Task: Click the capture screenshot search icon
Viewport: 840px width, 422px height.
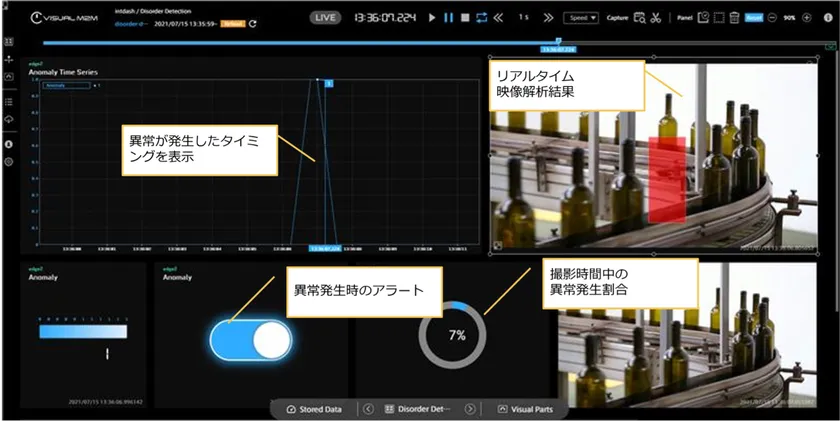Action: click(639, 17)
